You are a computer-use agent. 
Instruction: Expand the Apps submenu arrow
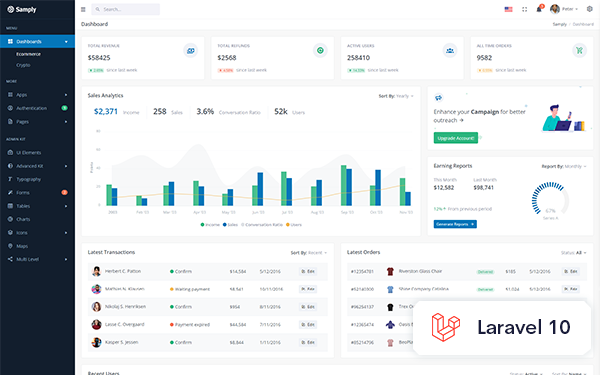coord(66,95)
